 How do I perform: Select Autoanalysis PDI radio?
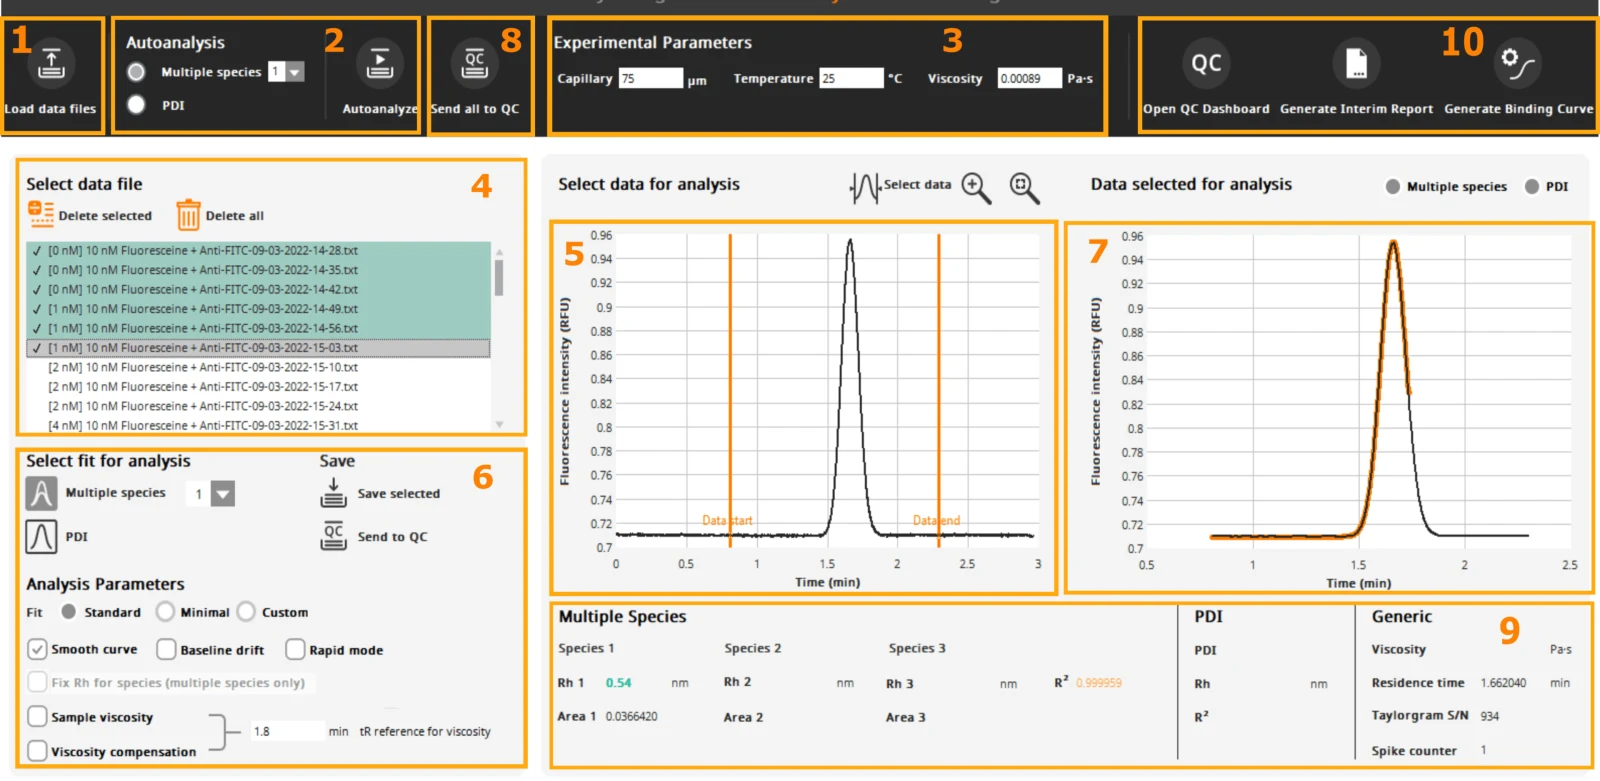137,104
